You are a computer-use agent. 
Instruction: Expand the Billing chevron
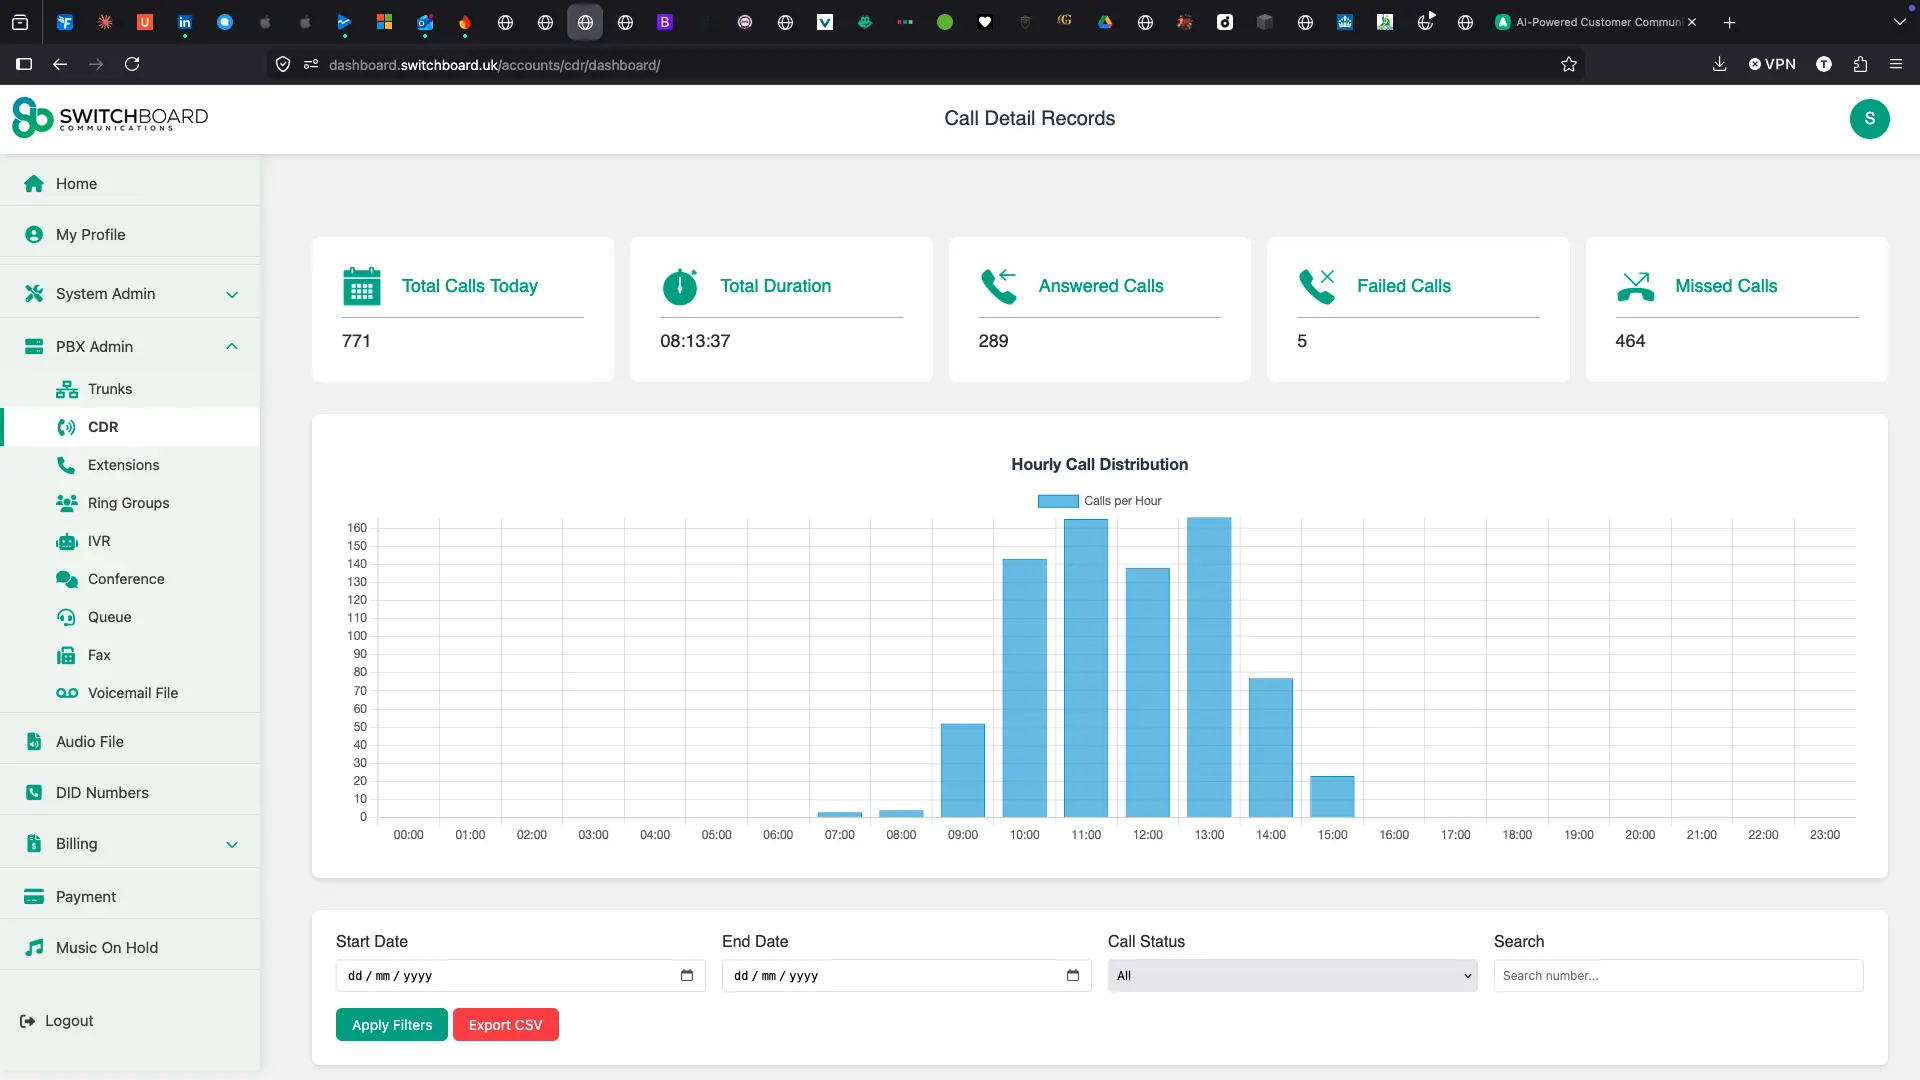pyautogui.click(x=232, y=844)
